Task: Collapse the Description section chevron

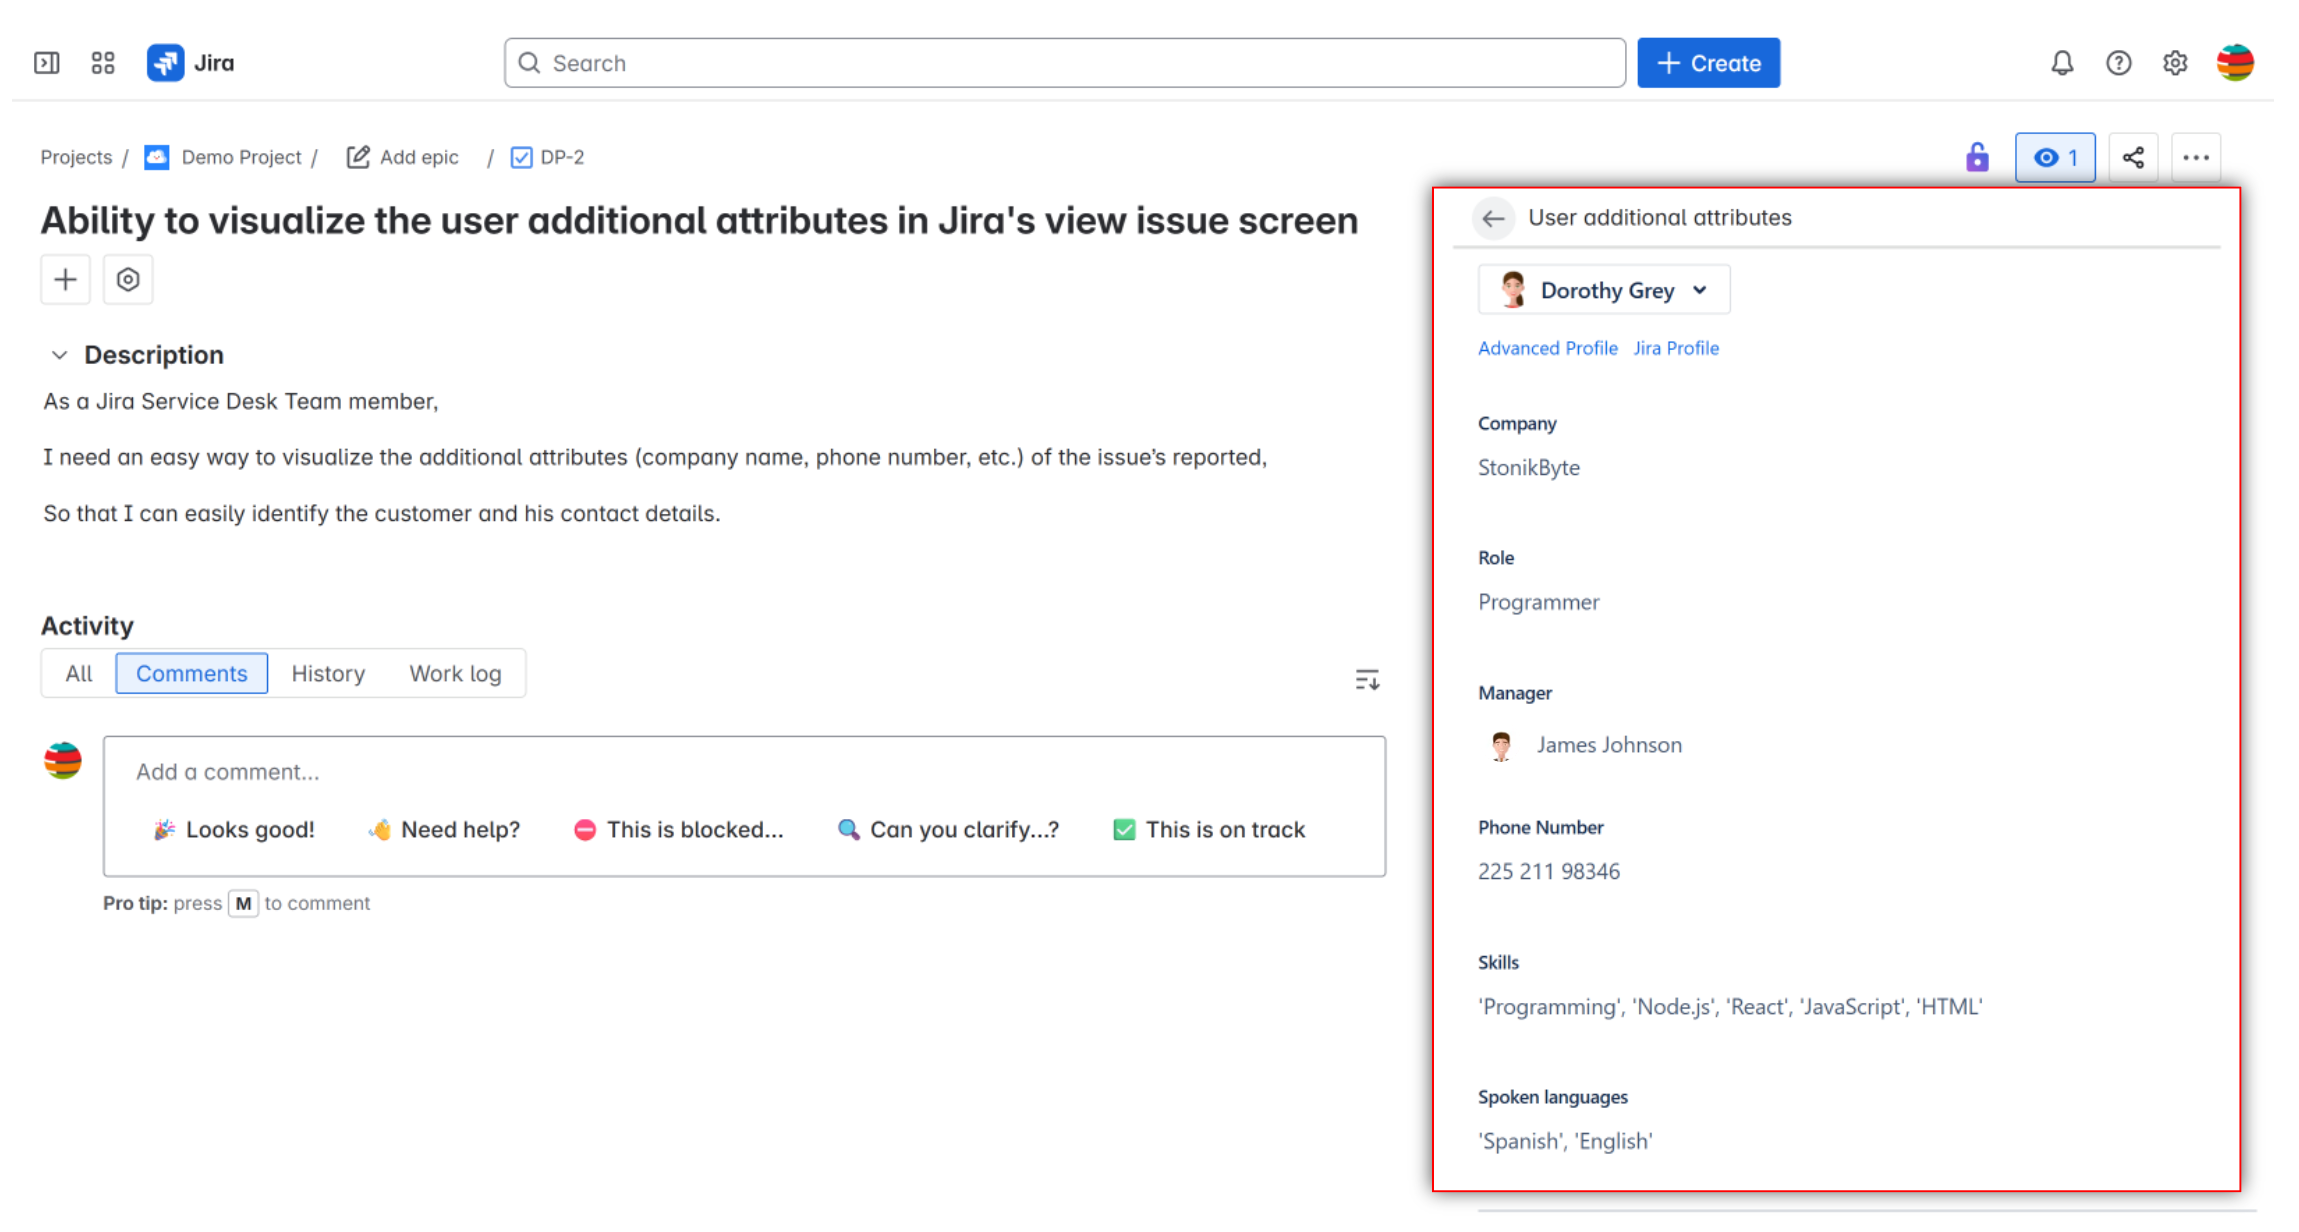Action: [x=59, y=355]
